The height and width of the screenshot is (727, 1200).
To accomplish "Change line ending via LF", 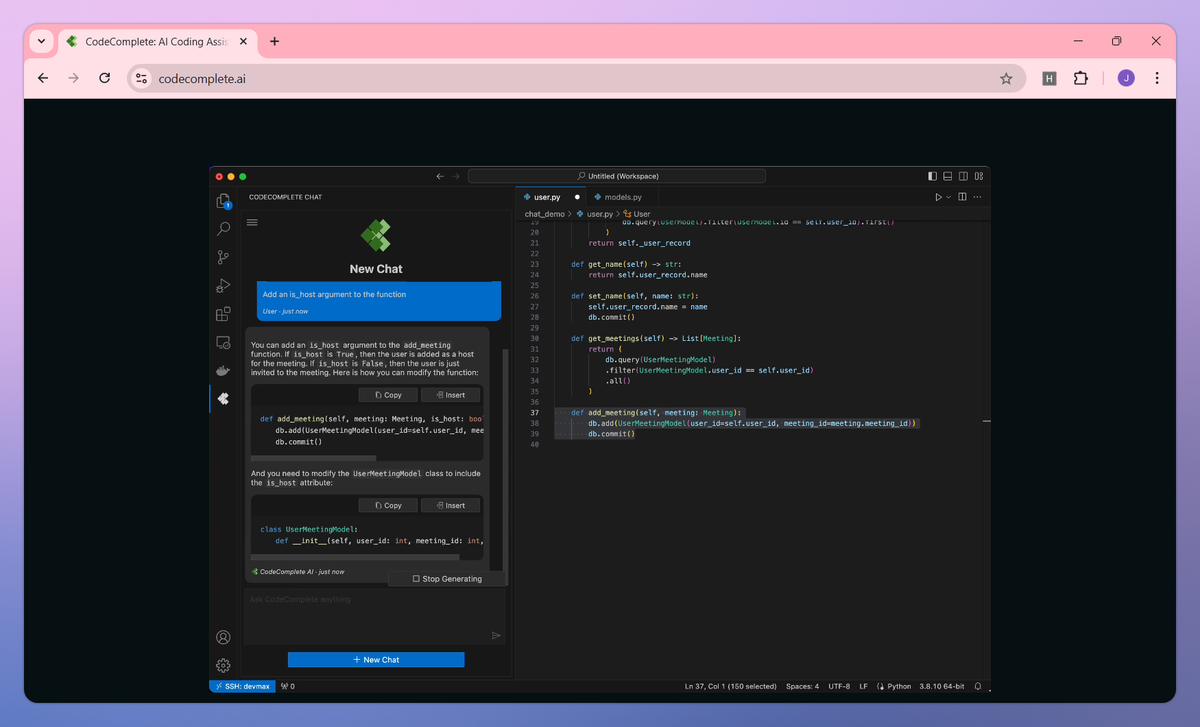I will [x=864, y=686].
